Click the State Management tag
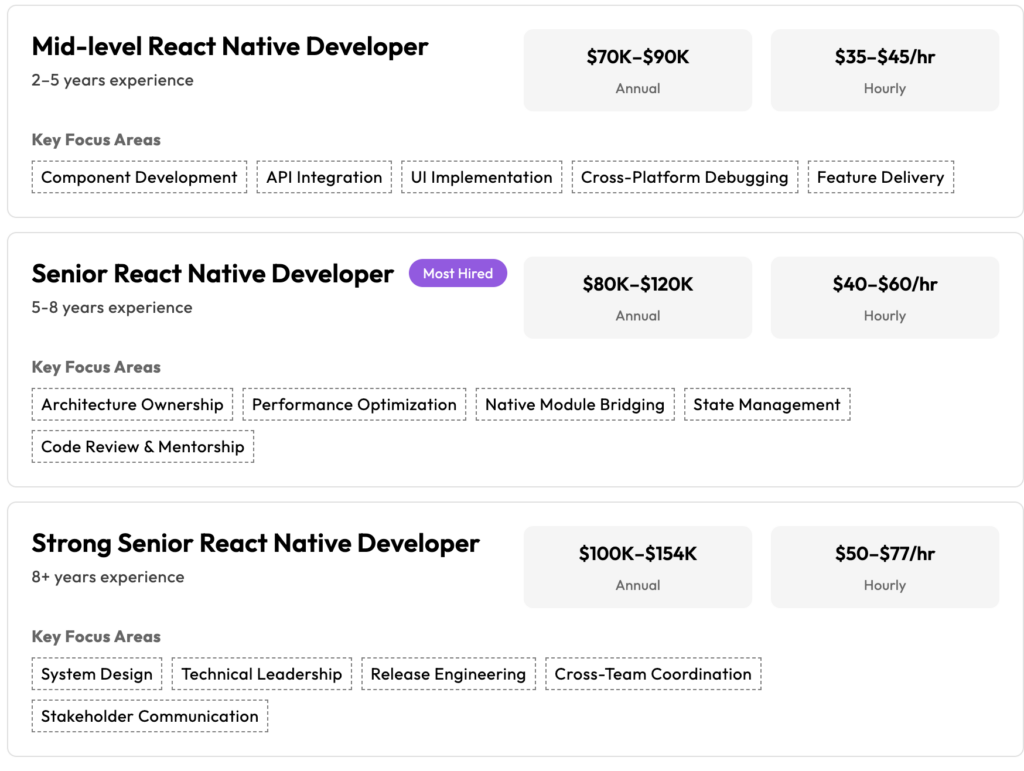 pyautogui.click(x=767, y=404)
